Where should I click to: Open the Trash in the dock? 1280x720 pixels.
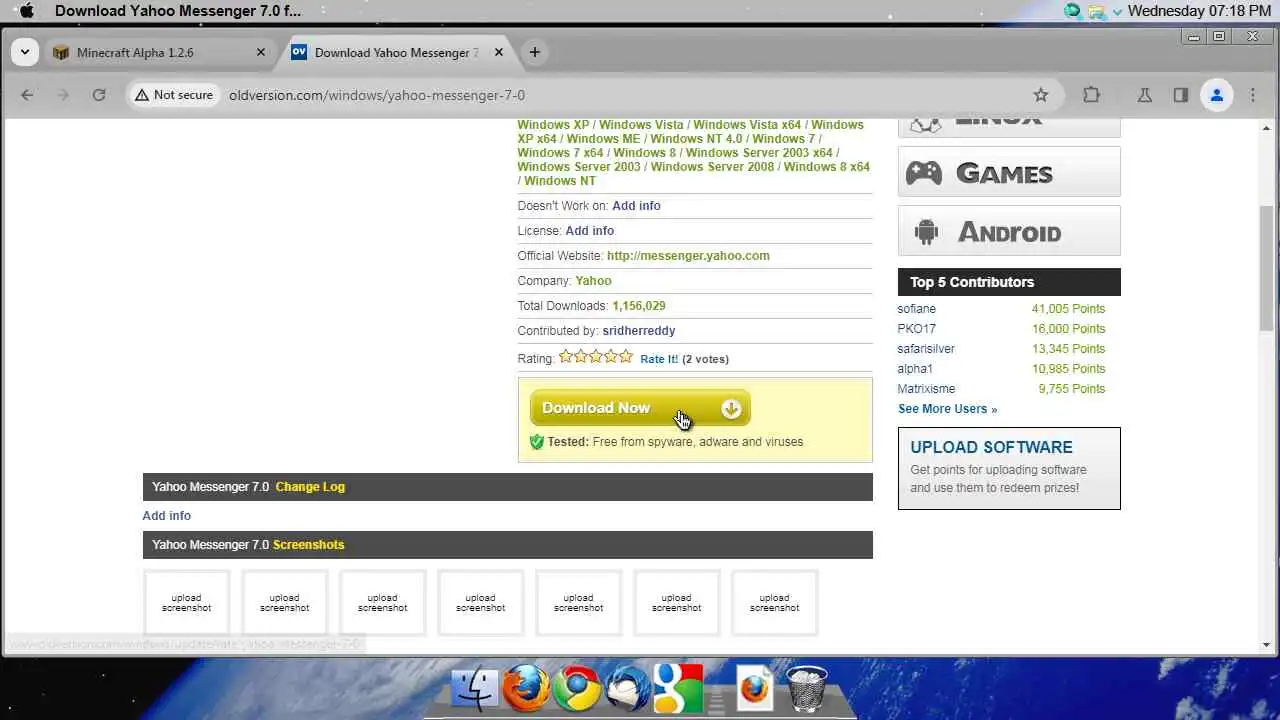806,688
